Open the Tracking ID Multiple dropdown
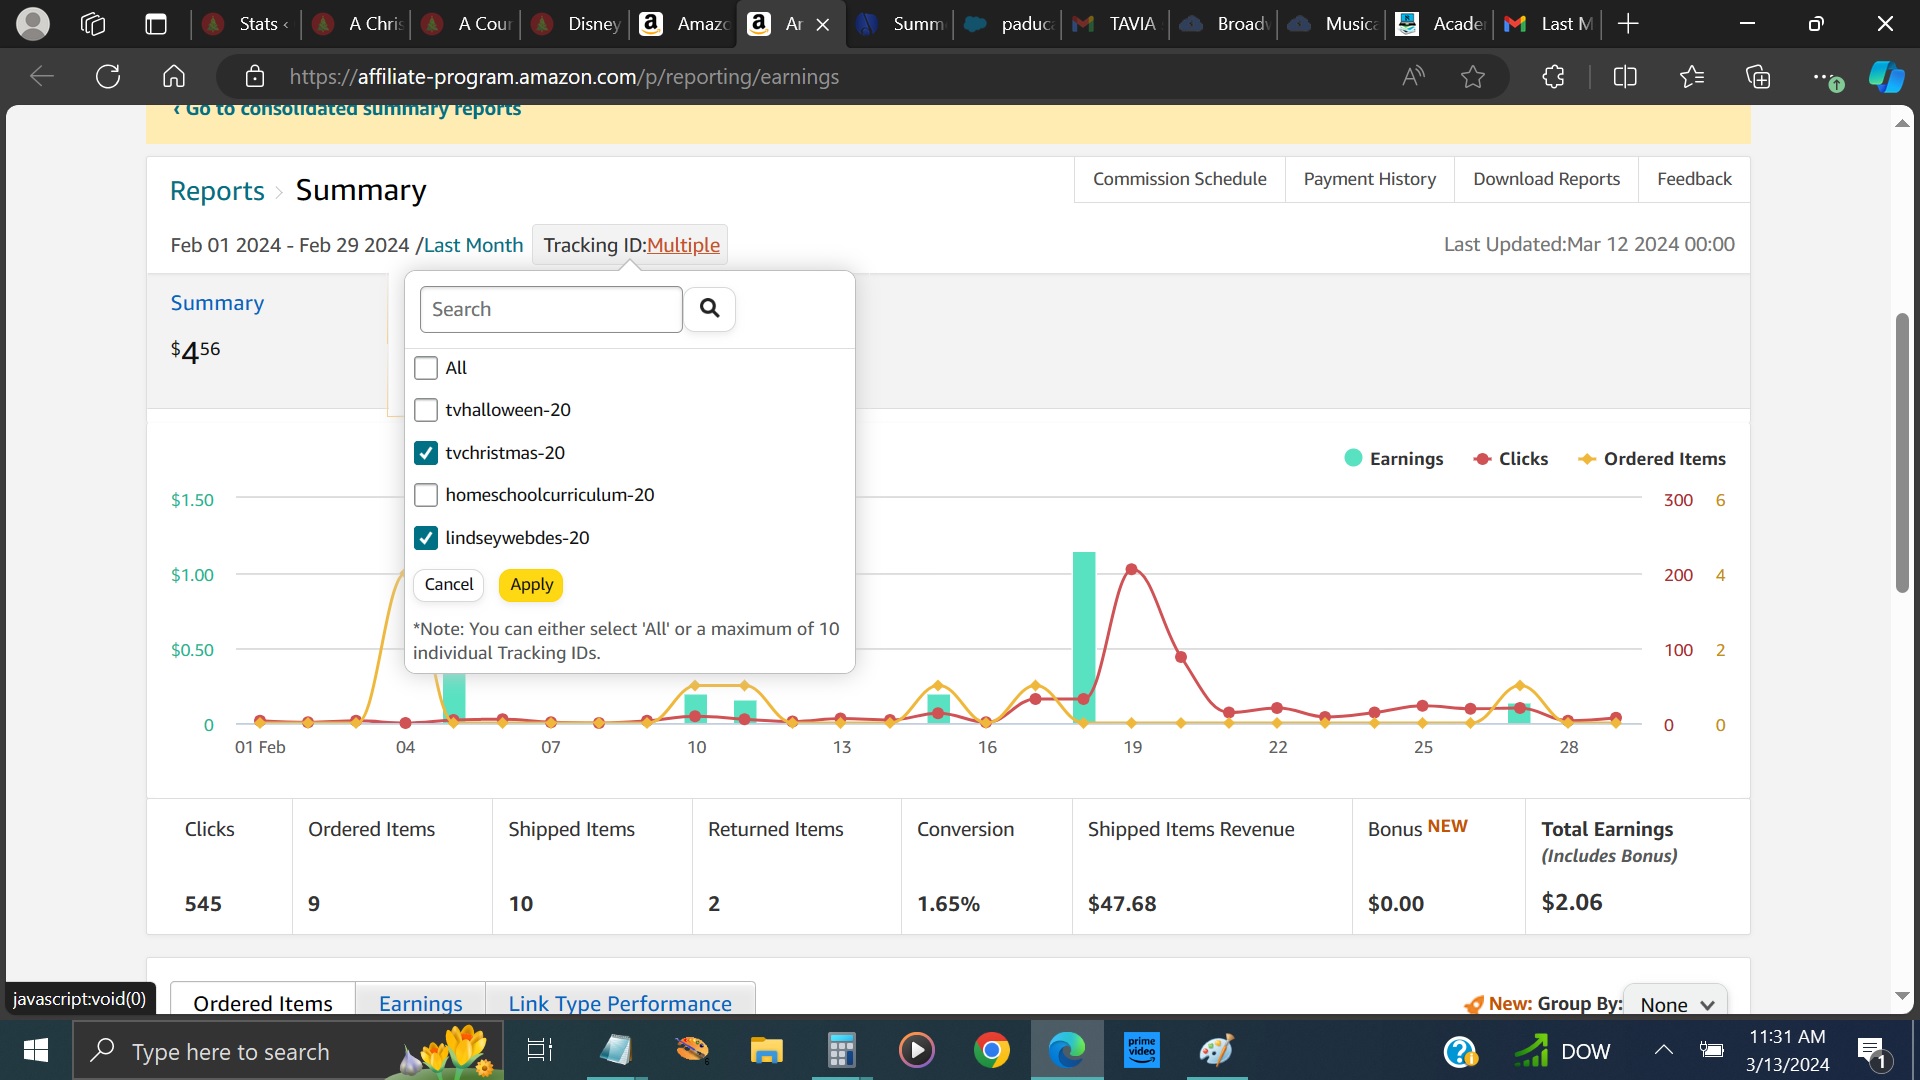Viewport: 1920px width, 1080px height. click(x=683, y=245)
